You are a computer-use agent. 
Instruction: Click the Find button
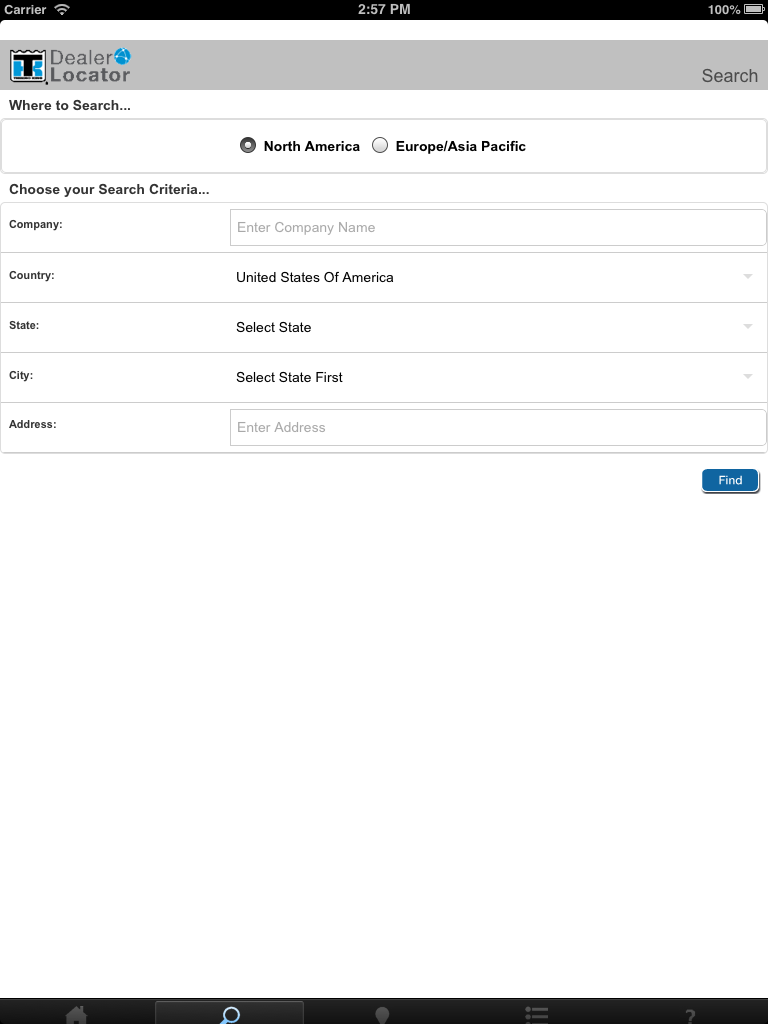(730, 480)
